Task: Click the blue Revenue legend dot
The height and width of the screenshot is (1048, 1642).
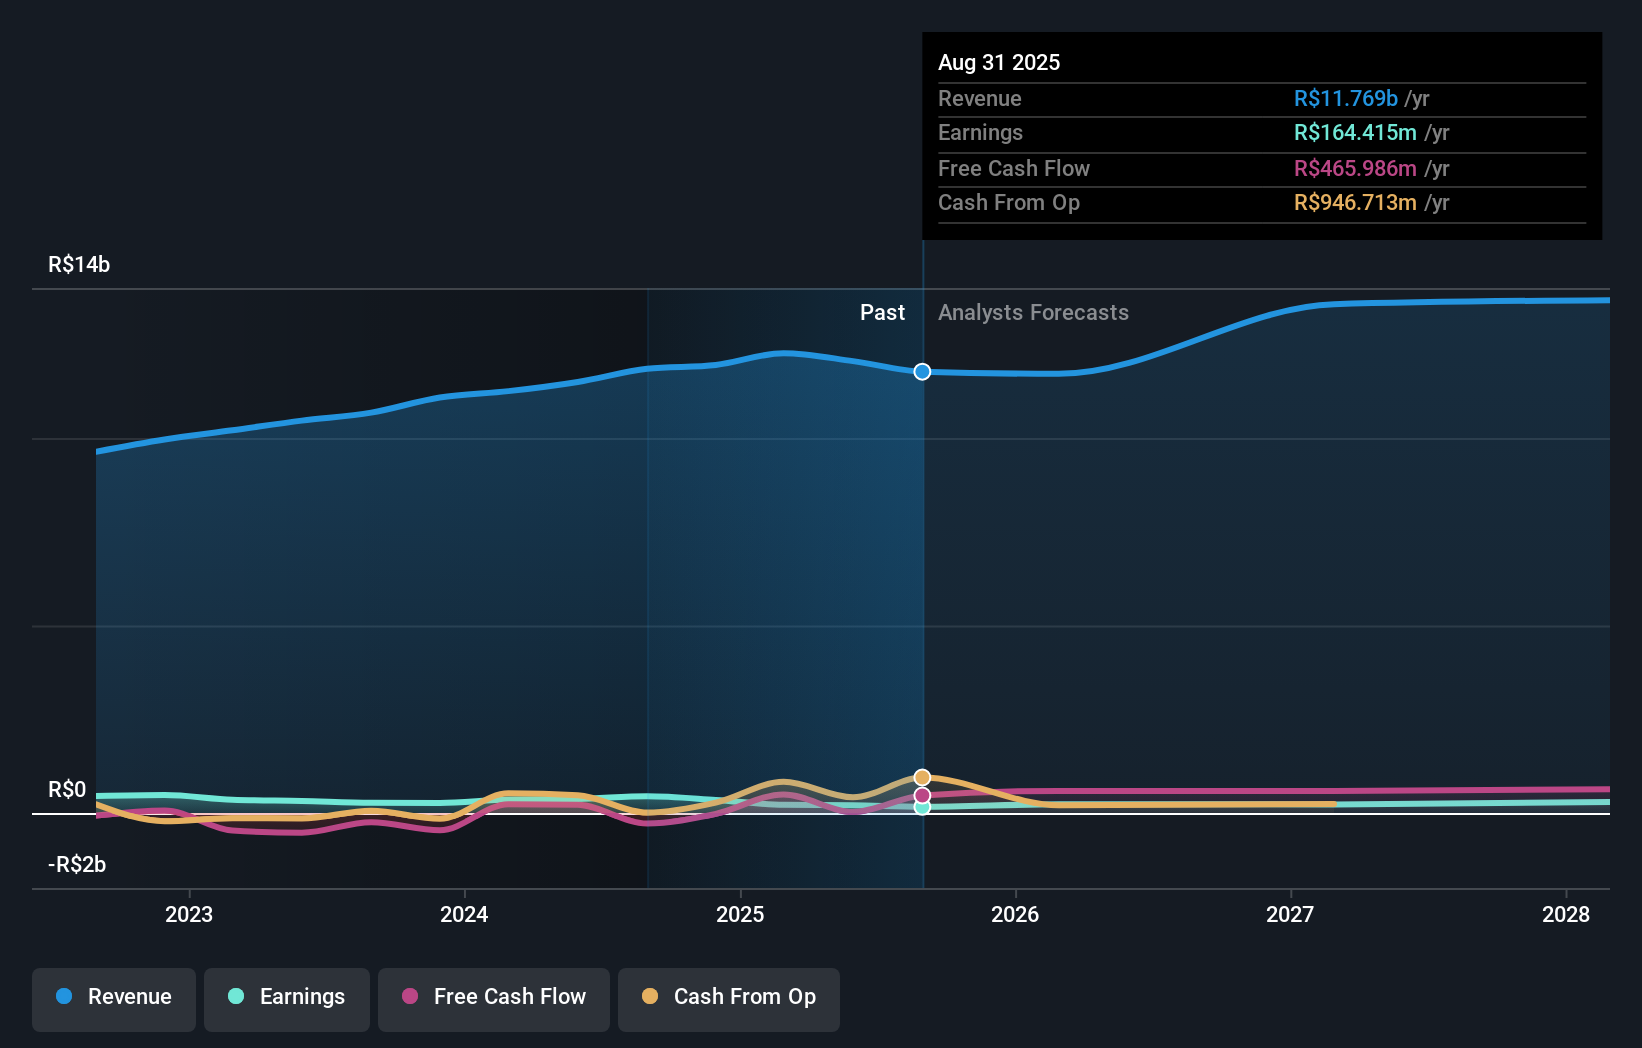Action: coord(64,996)
